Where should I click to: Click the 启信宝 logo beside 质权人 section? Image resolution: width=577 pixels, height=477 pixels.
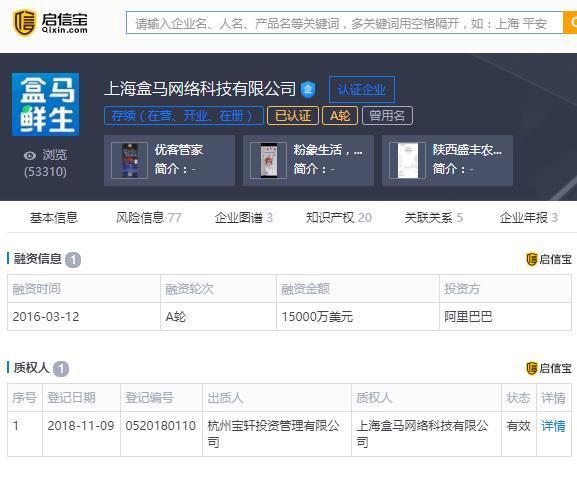tap(549, 368)
